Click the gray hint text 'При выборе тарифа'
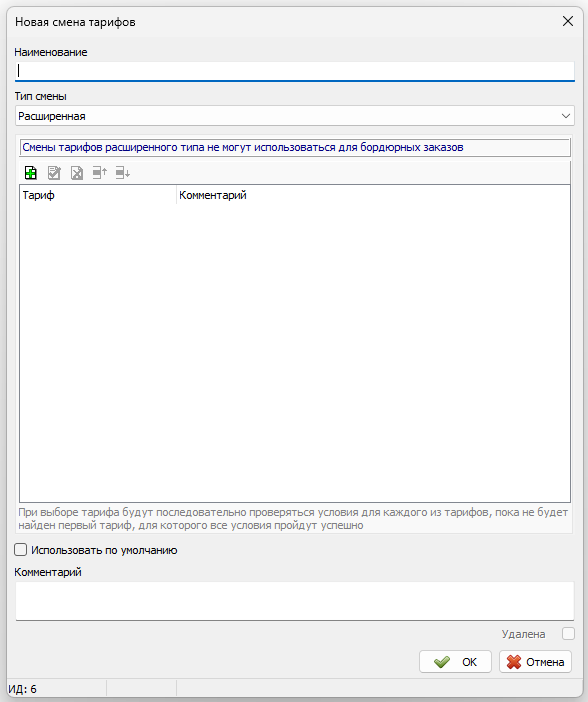Image resolution: width=588 pixels, height=702 pixels. 293,518
